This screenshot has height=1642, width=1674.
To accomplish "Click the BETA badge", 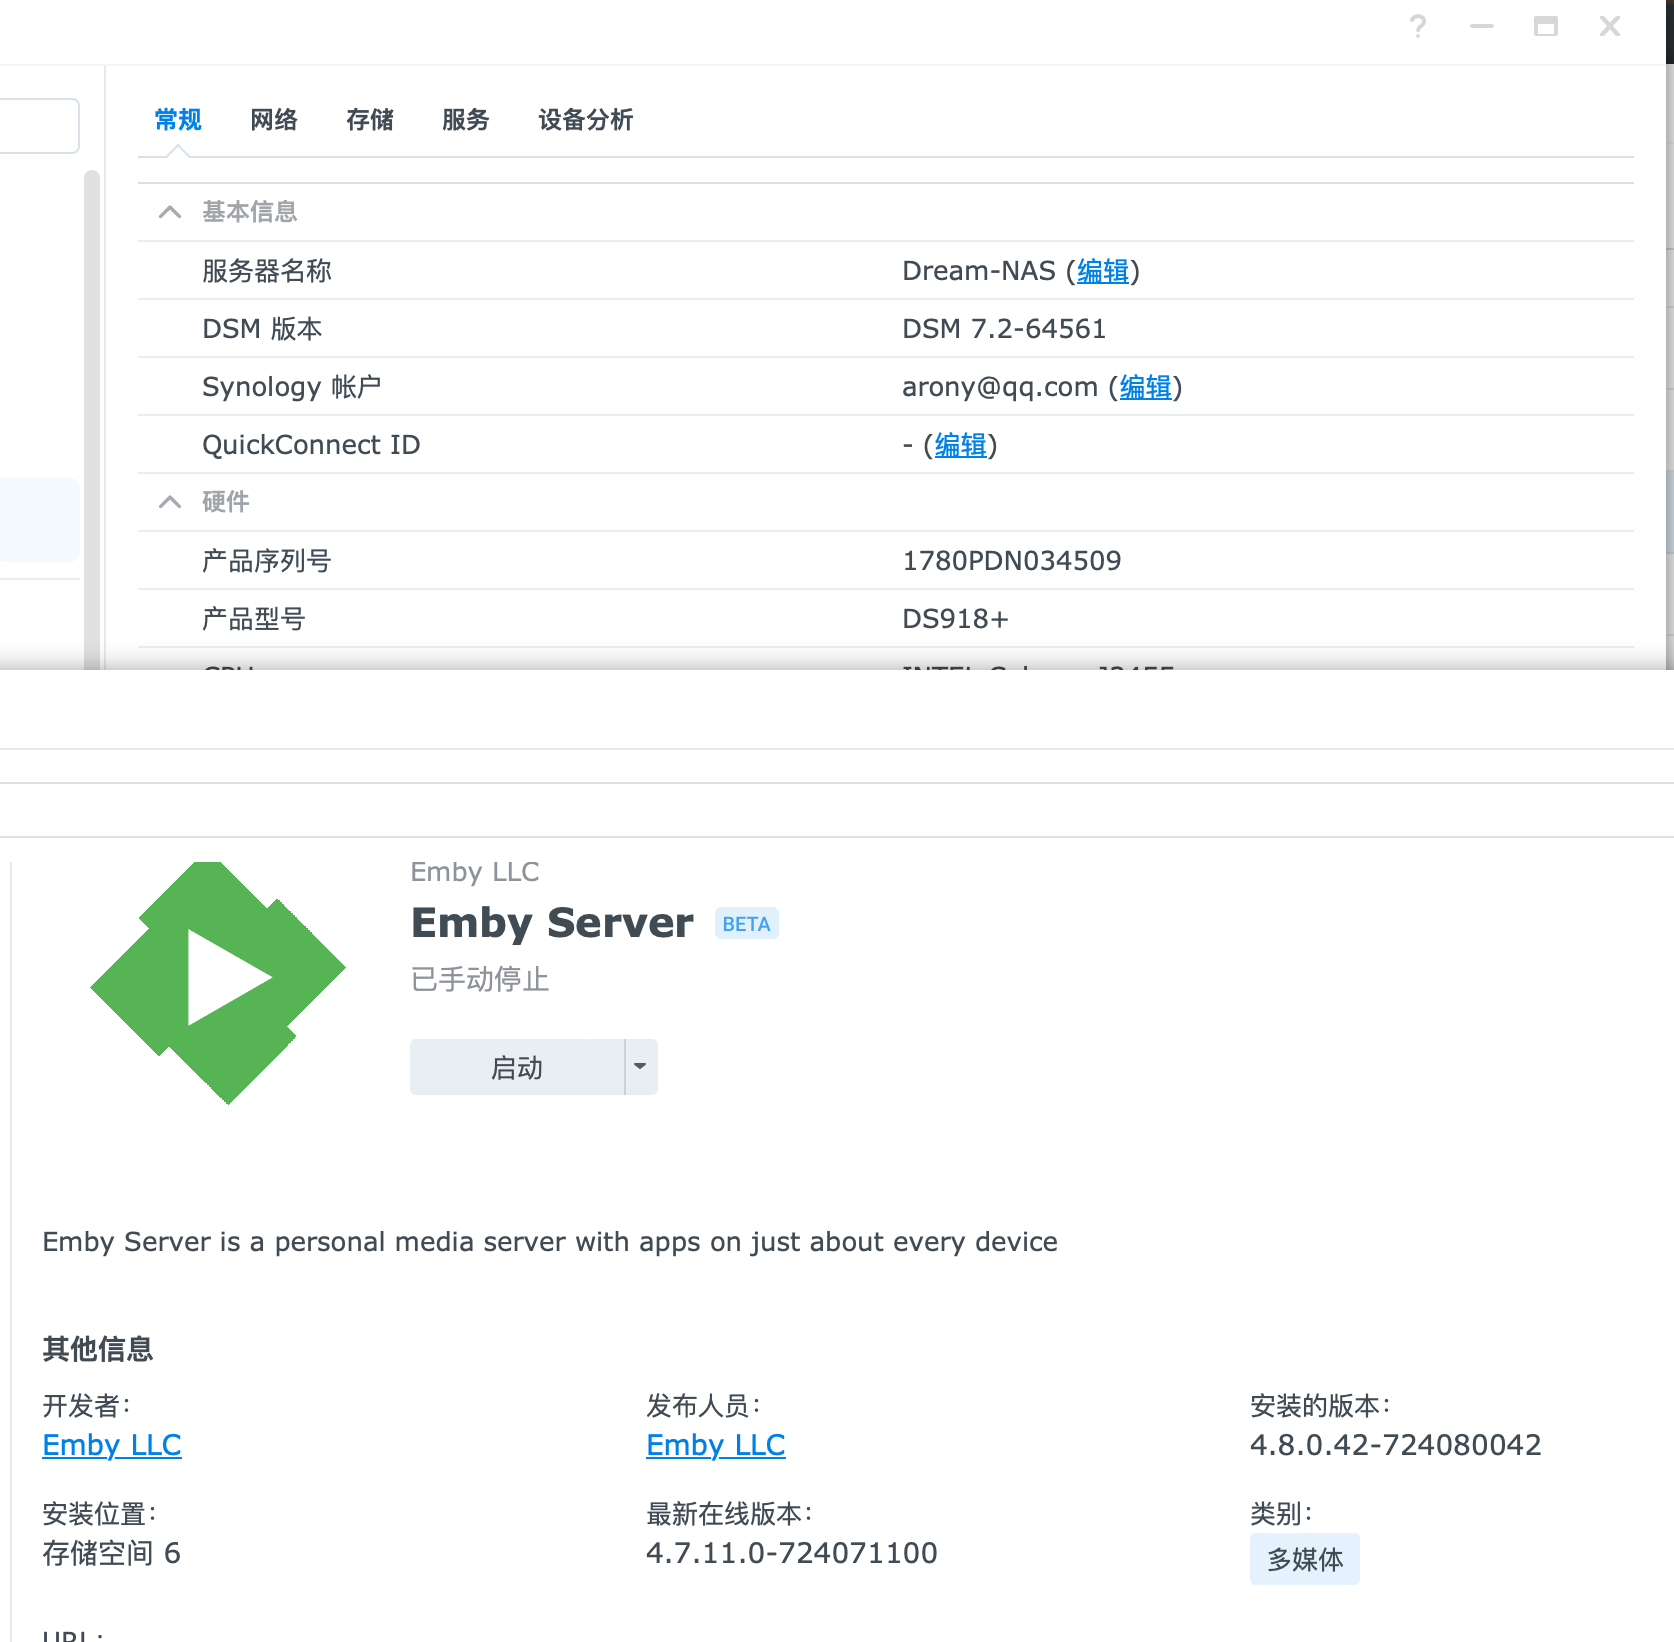I will [x=747, y=924].
